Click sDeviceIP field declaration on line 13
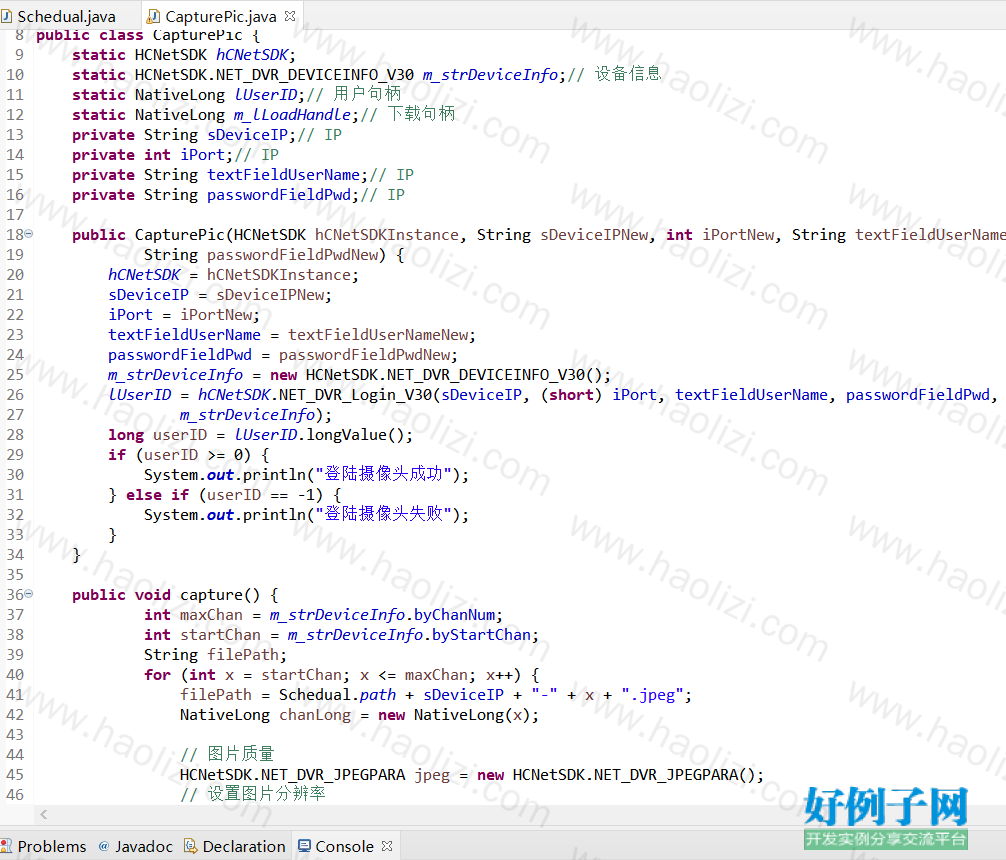This screenshot has width=1006, height=860. pos(247,135)
